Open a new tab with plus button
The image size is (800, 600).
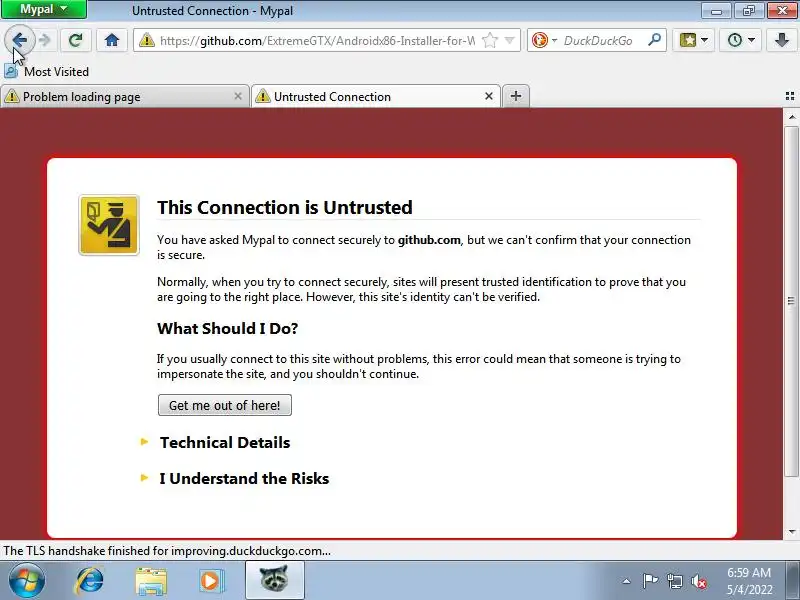tap(516, 96)
